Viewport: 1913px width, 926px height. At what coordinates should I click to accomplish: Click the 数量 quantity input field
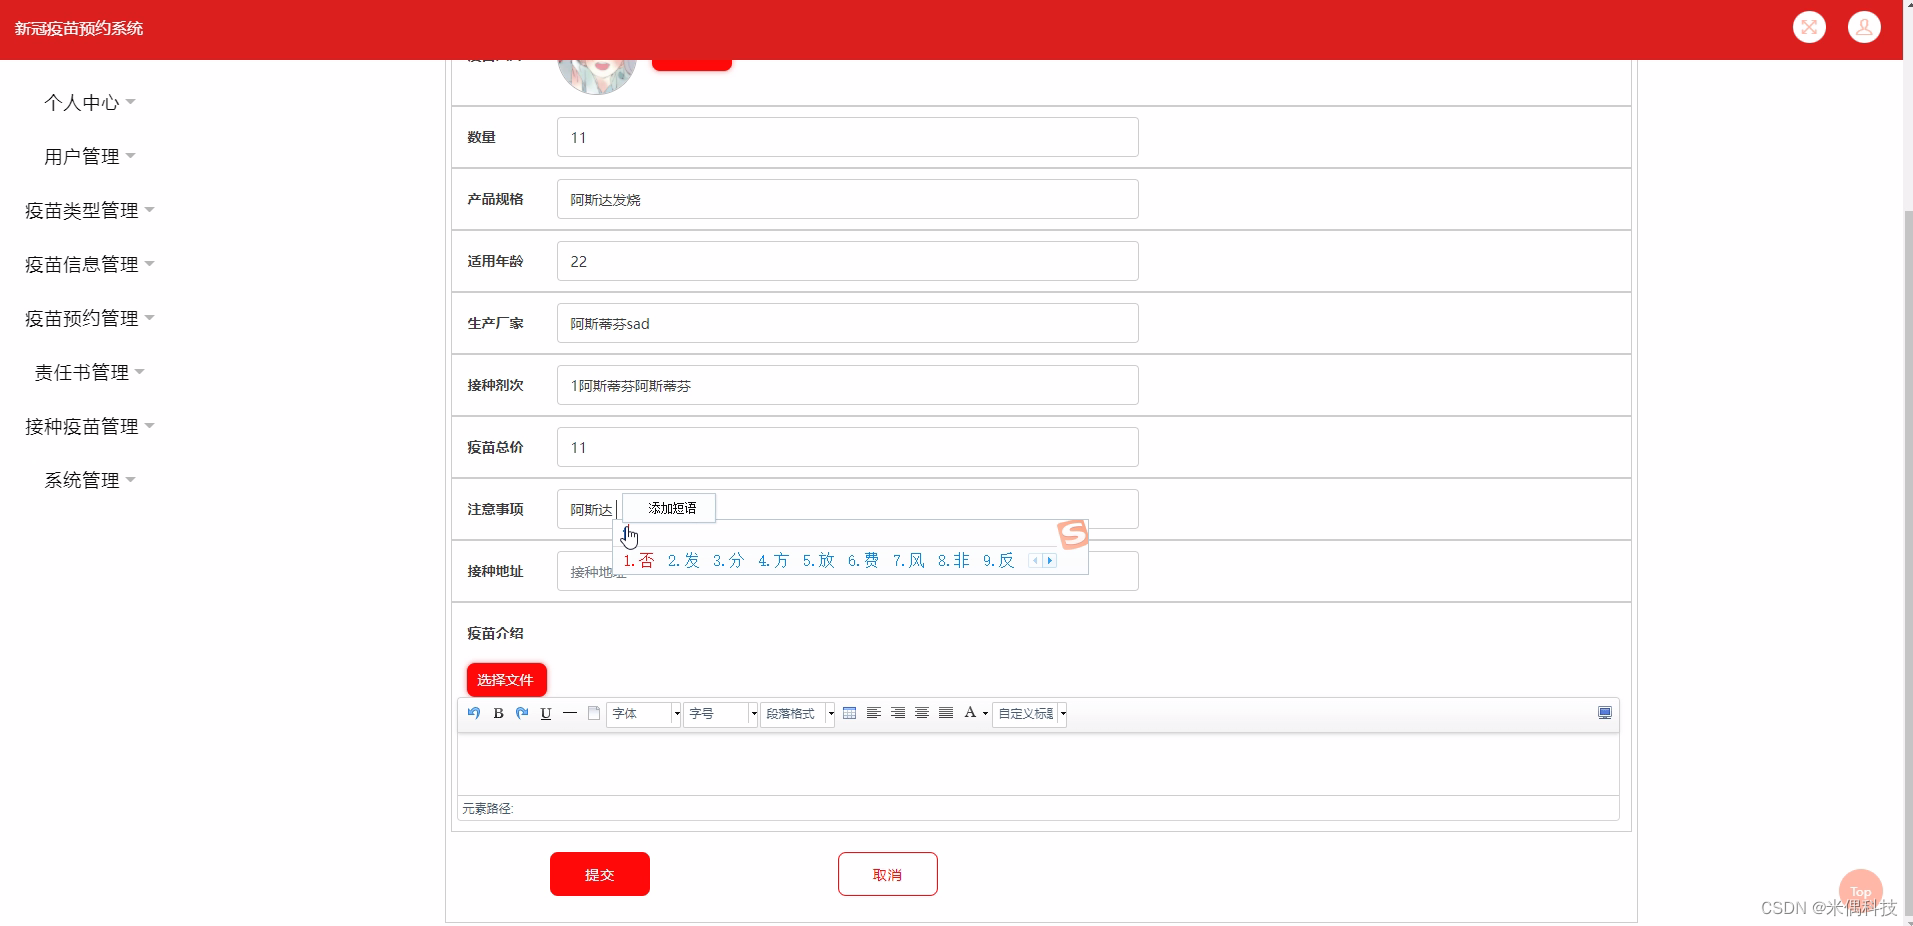(x=848, y=137)
